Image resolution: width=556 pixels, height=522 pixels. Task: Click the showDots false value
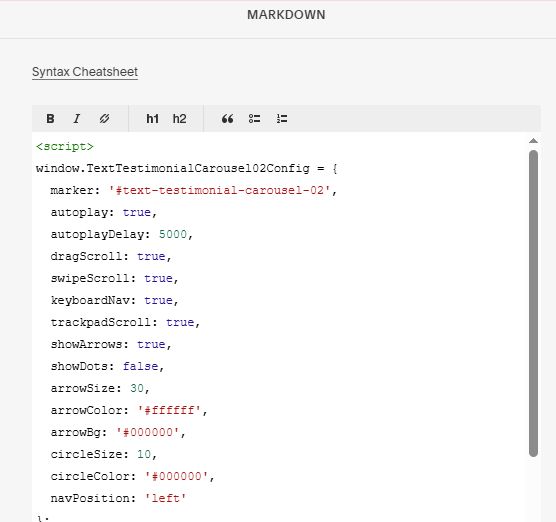[x=140, y=366]
